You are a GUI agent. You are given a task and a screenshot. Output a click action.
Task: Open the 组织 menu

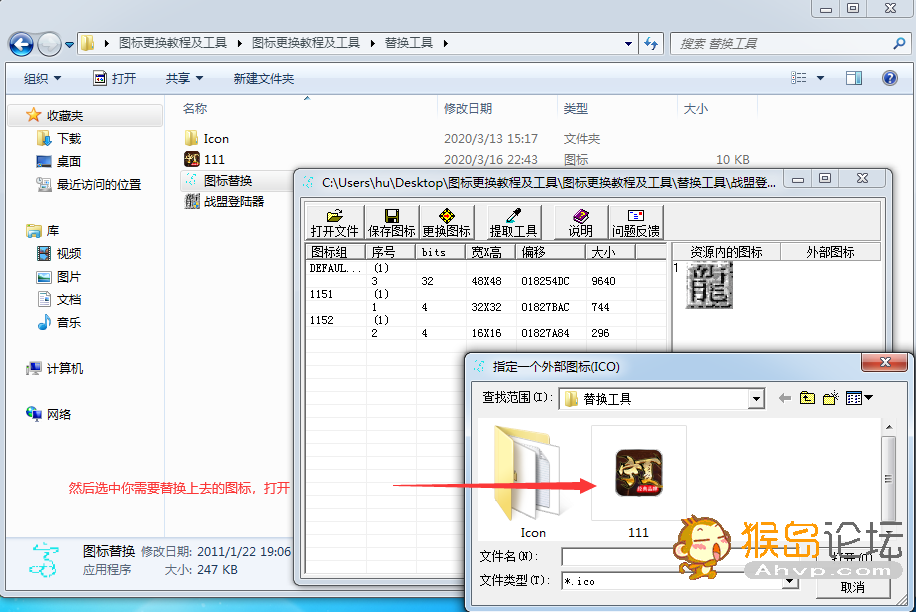tap(42, 78)
